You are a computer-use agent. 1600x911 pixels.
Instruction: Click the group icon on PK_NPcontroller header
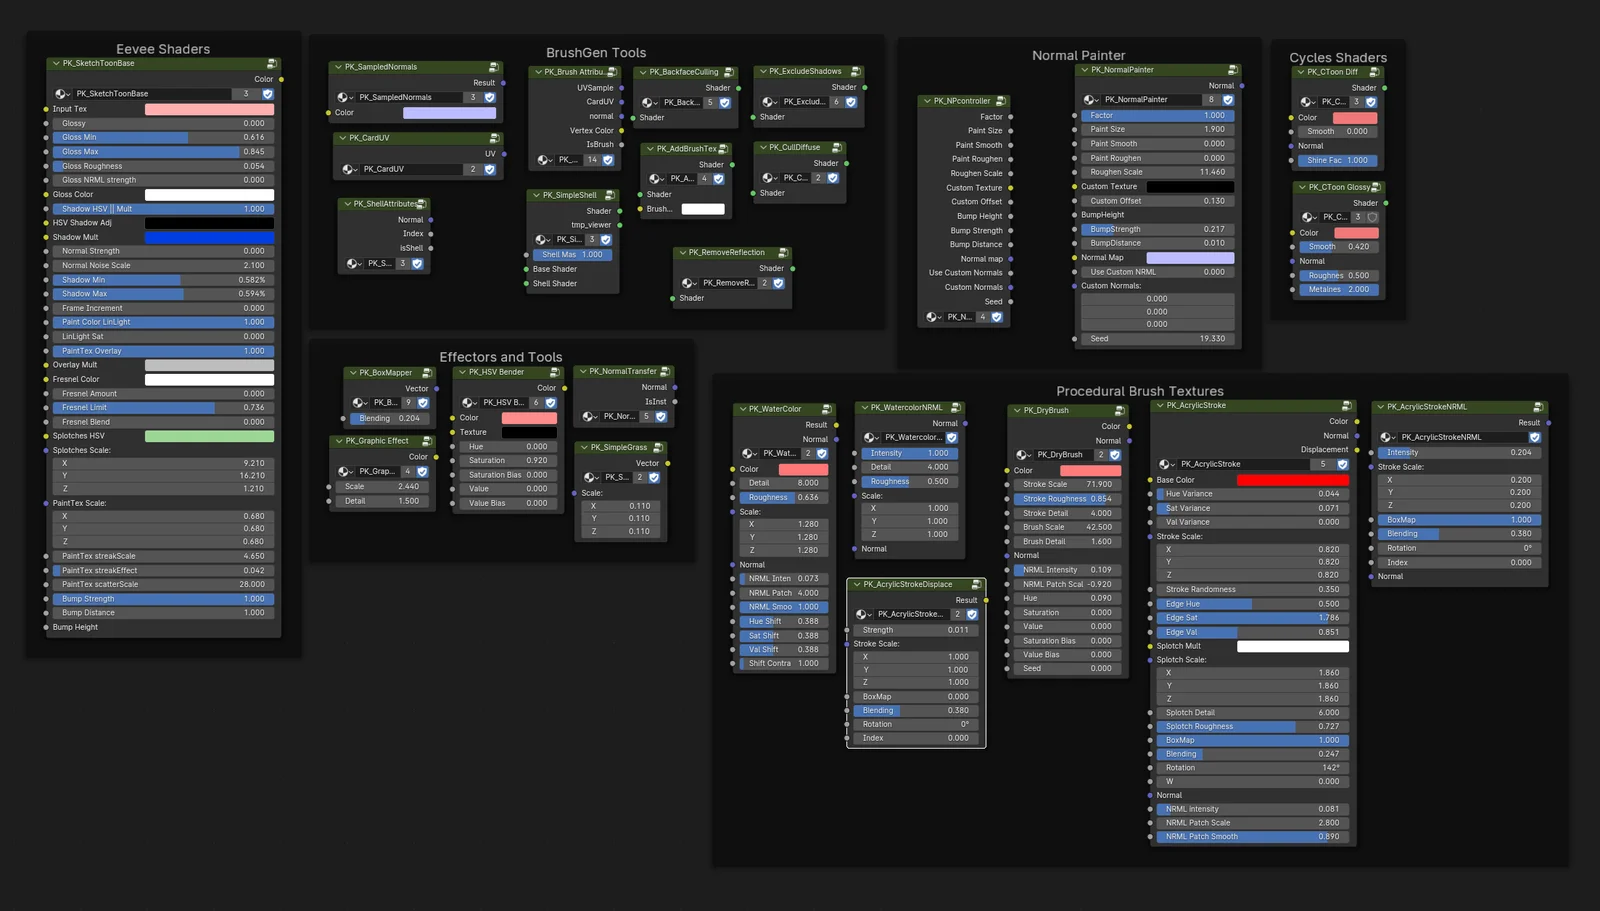[1001, 100]
